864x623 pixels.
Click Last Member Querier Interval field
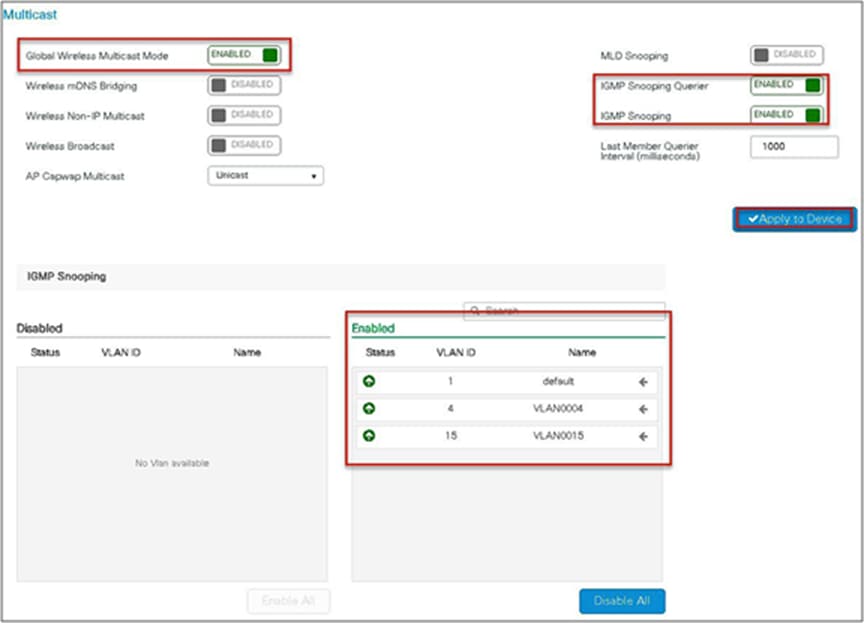pyautogui.click(x=794, y=147)
